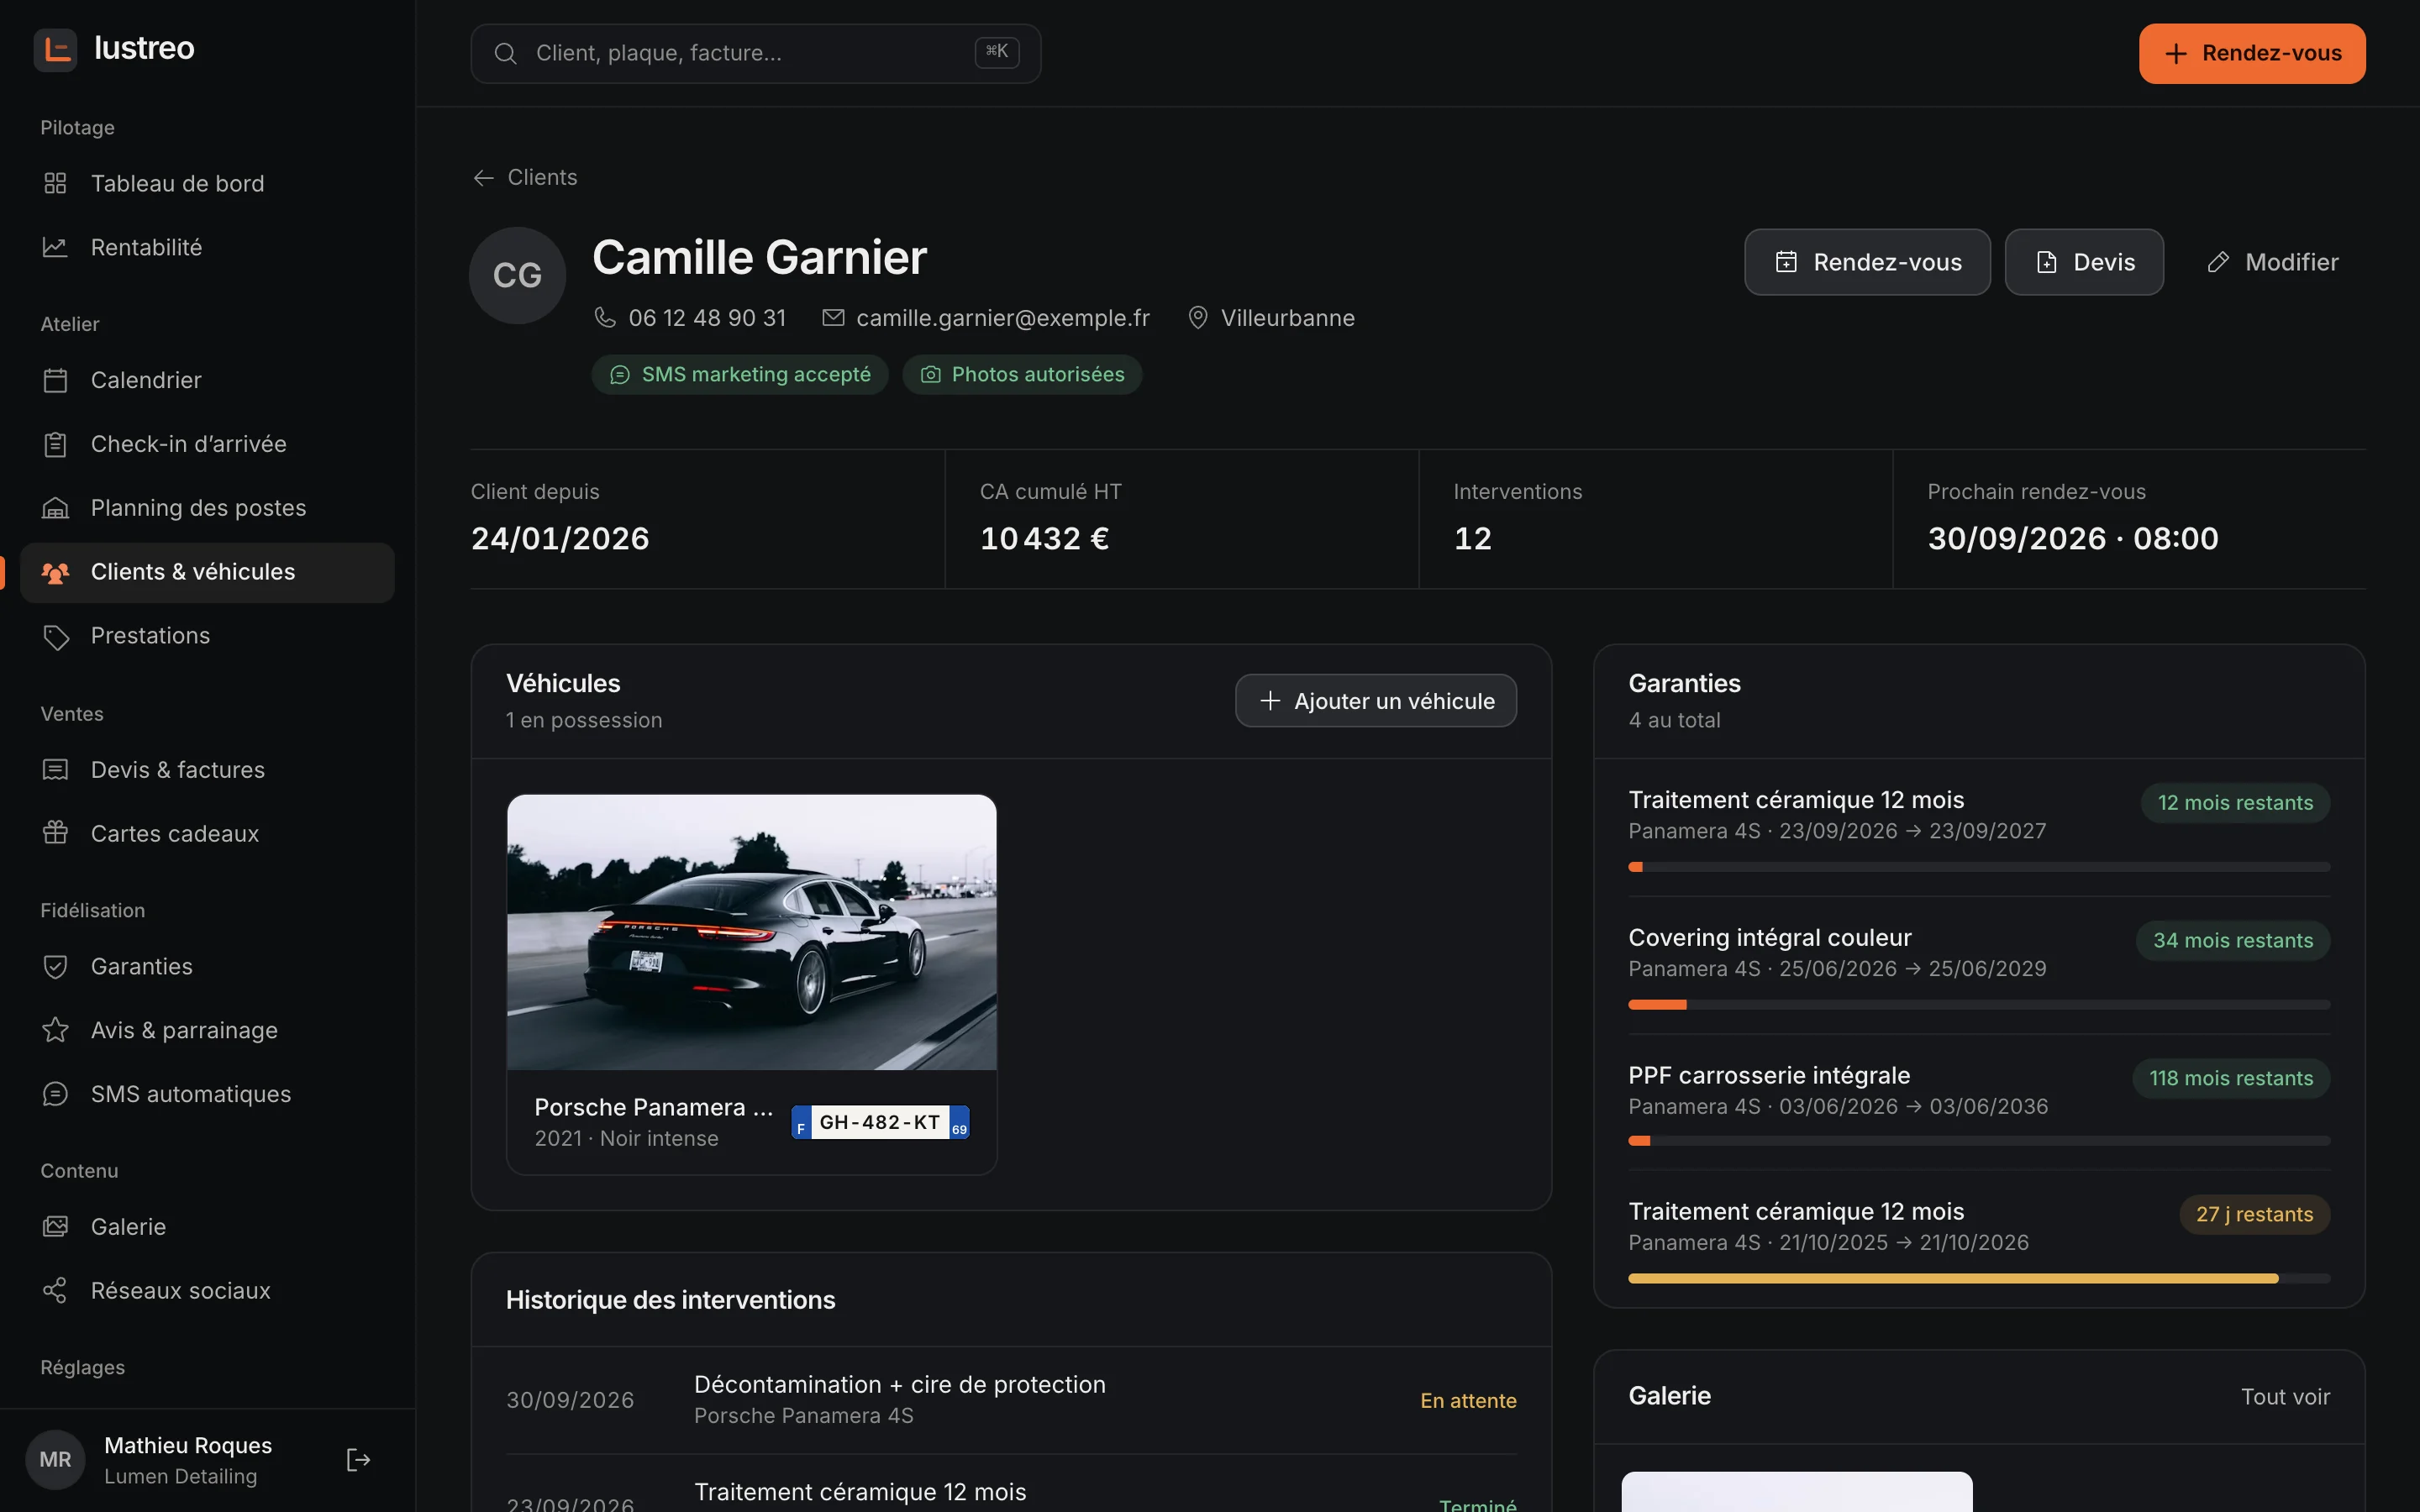Click Tout voir in Galerie
This screenshot has height=1512, width=2420.
click(x=2285, y=1397)
